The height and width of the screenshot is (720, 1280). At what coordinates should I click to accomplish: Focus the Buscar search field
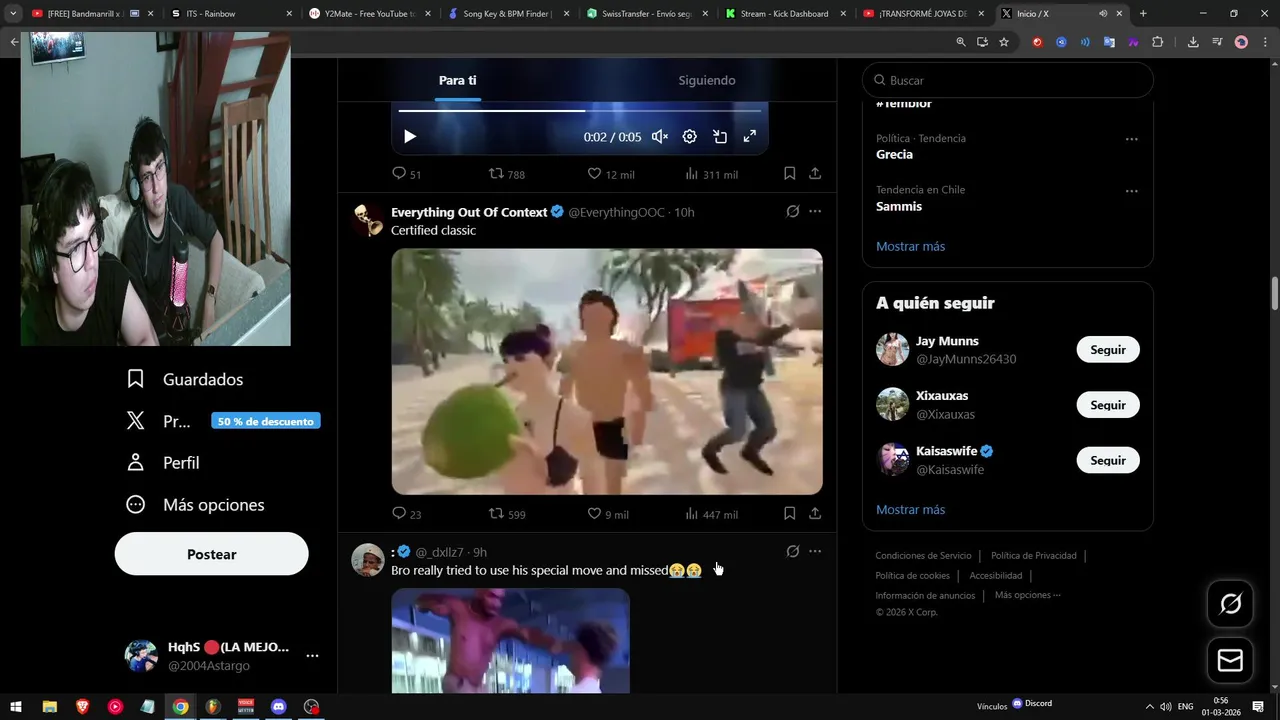[1008, 80]
